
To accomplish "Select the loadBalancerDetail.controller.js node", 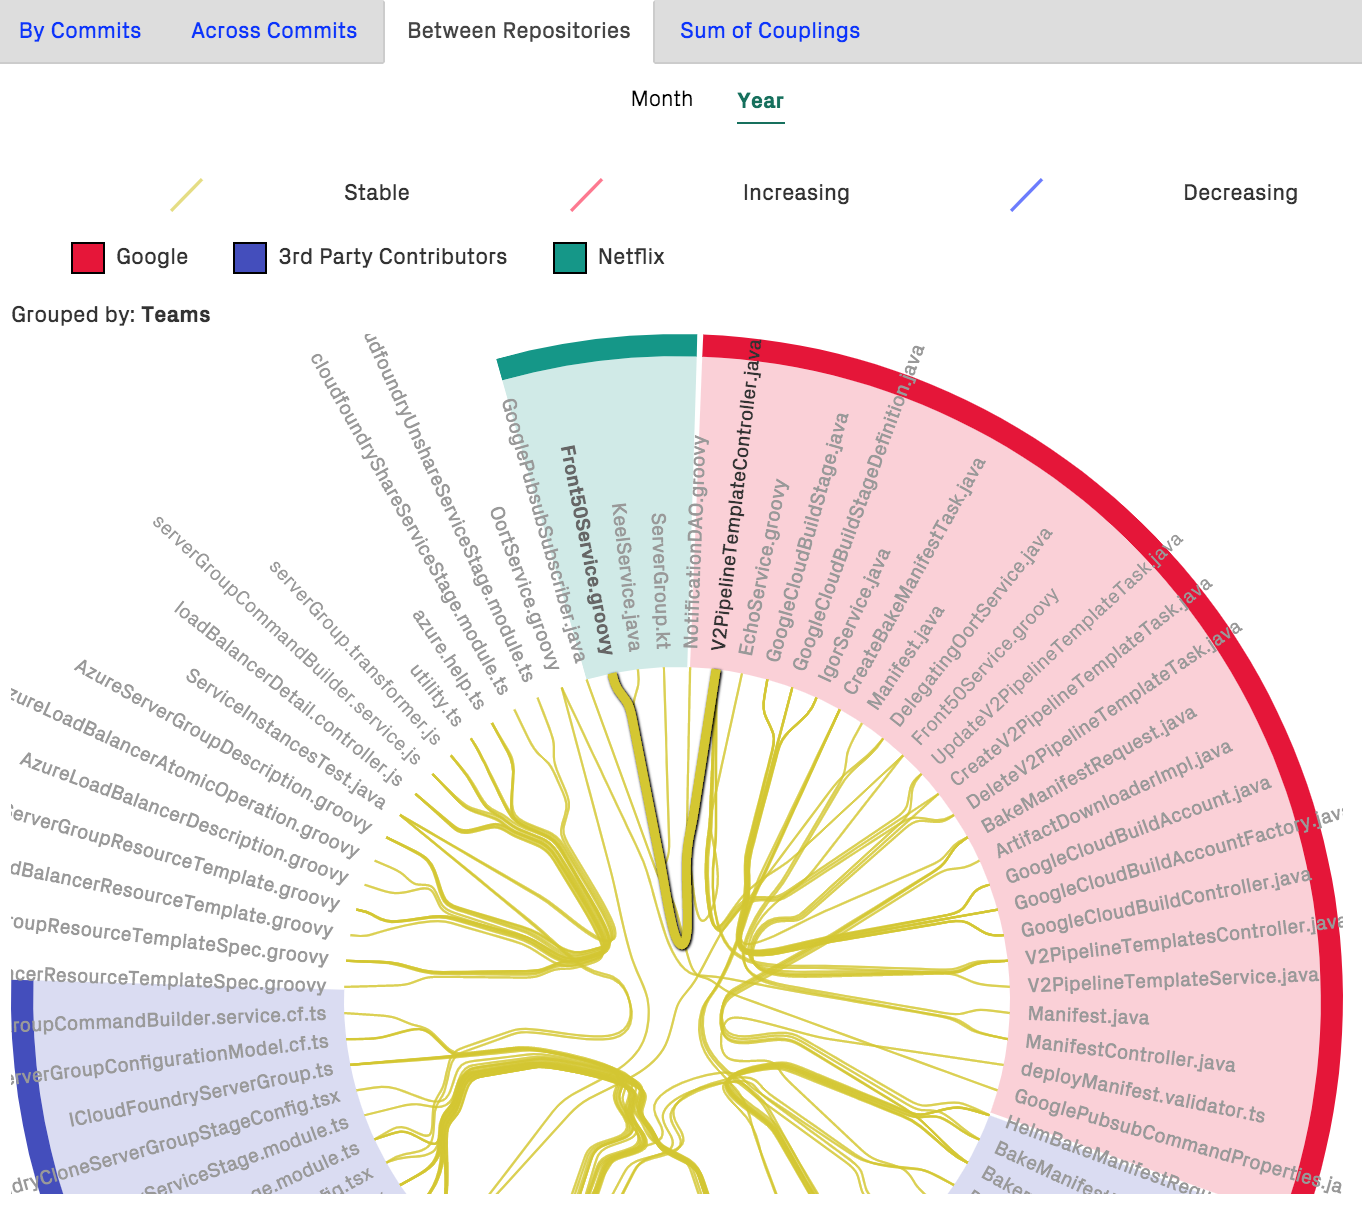I will 288,695.
